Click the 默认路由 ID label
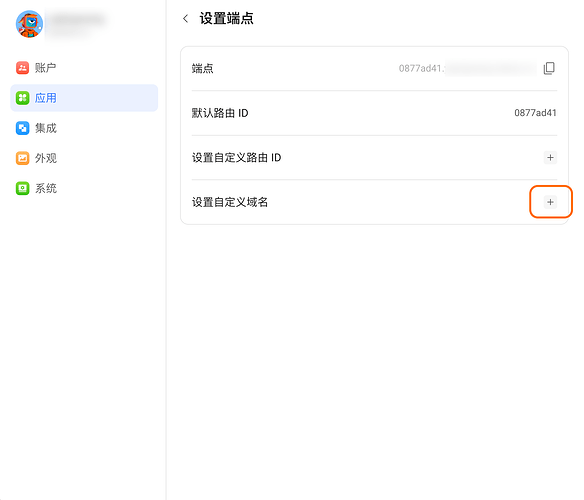The image size is (584, 500). (x=220, y=113)
